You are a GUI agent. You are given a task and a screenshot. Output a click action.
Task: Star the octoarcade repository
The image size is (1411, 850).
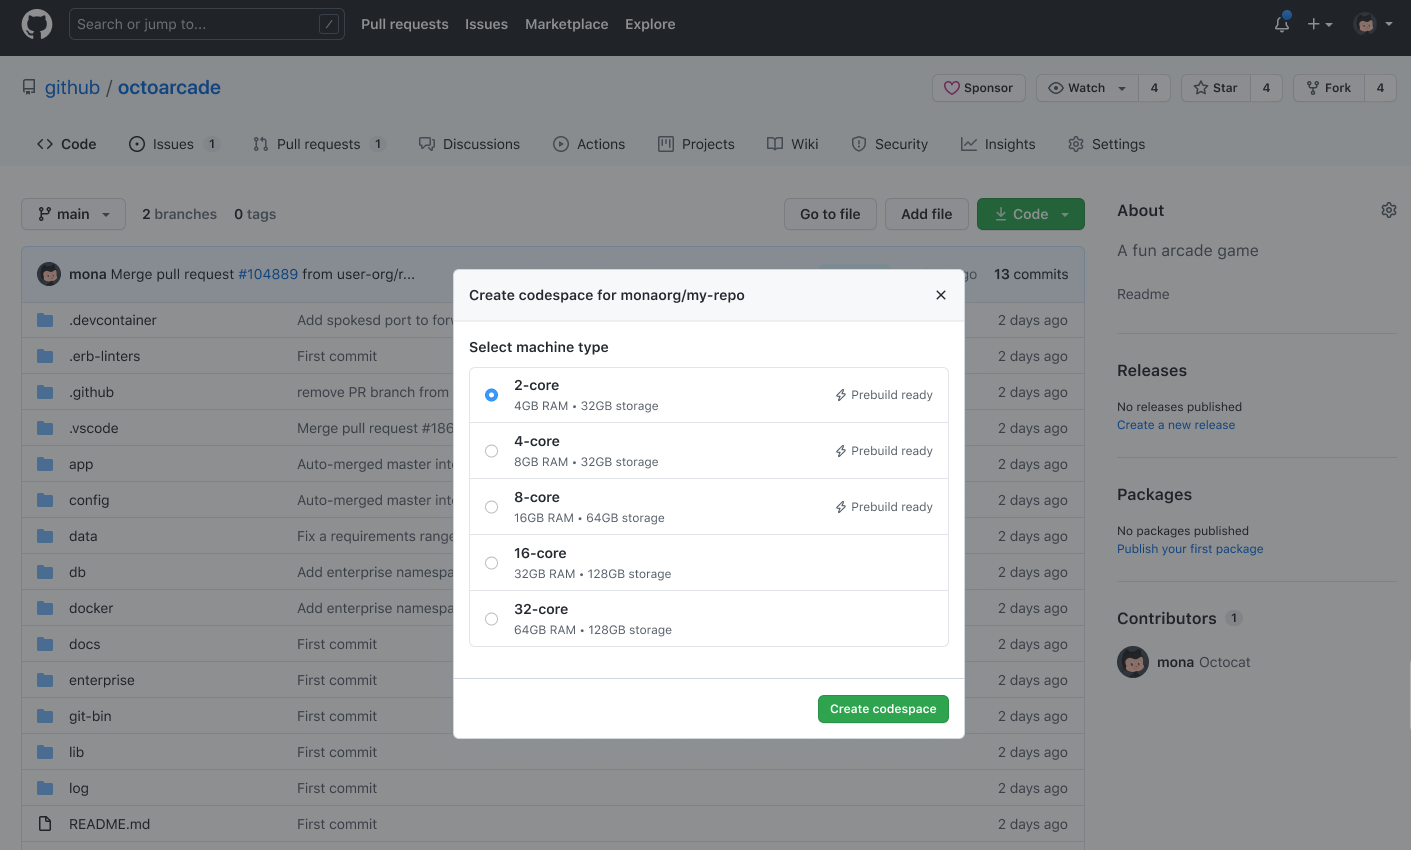[x=1215, y=88]
